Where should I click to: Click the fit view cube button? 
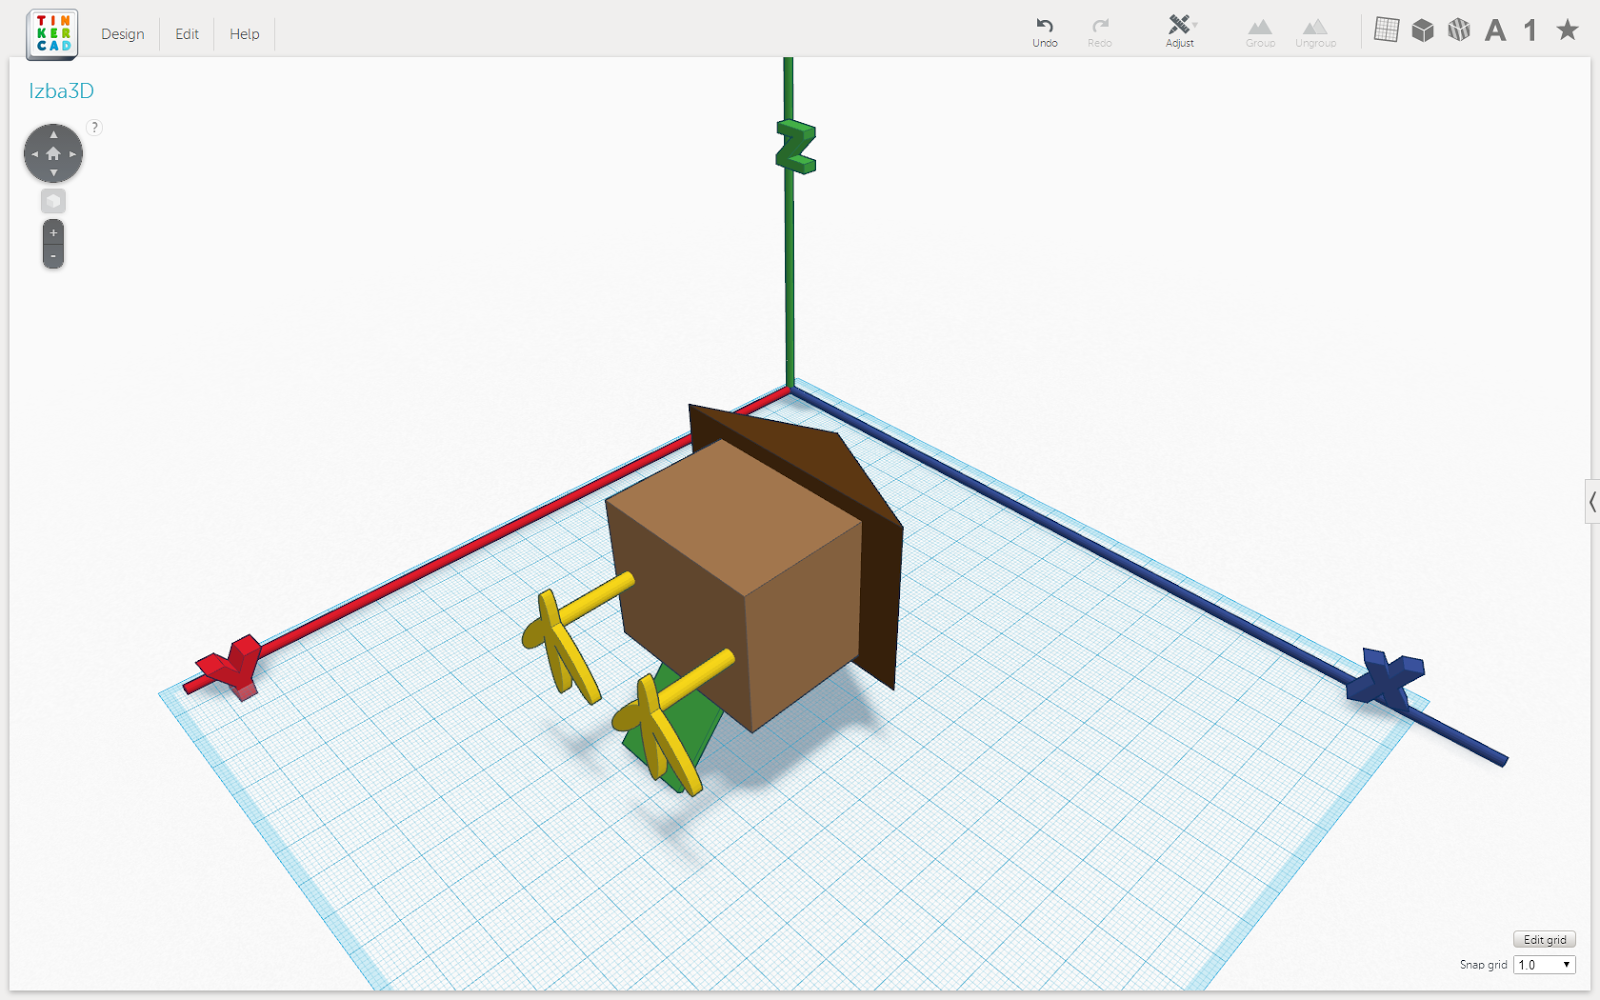tap(53, 201)
